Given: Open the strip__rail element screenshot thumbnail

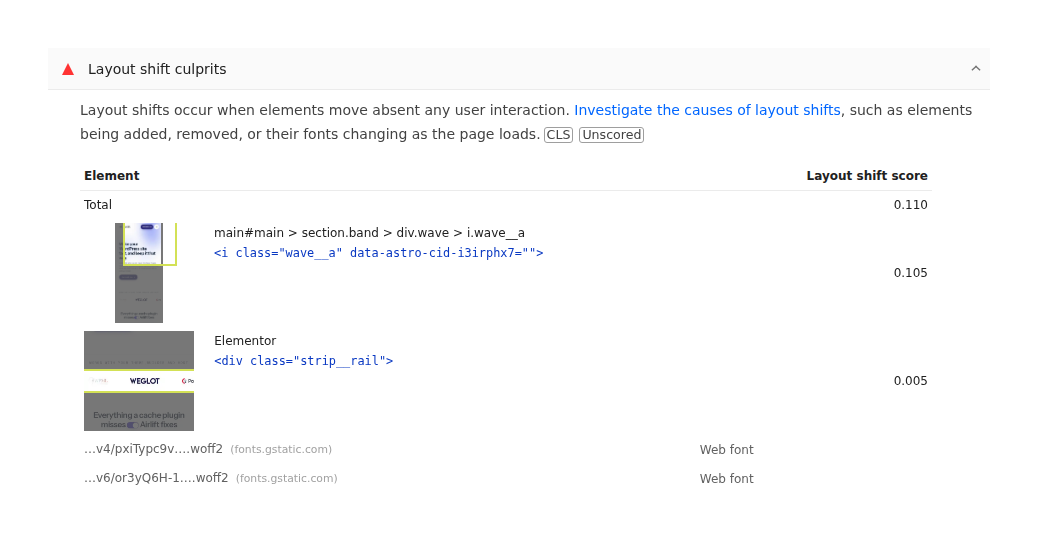Looking at the screenshot, I should [x=139, y=381].
